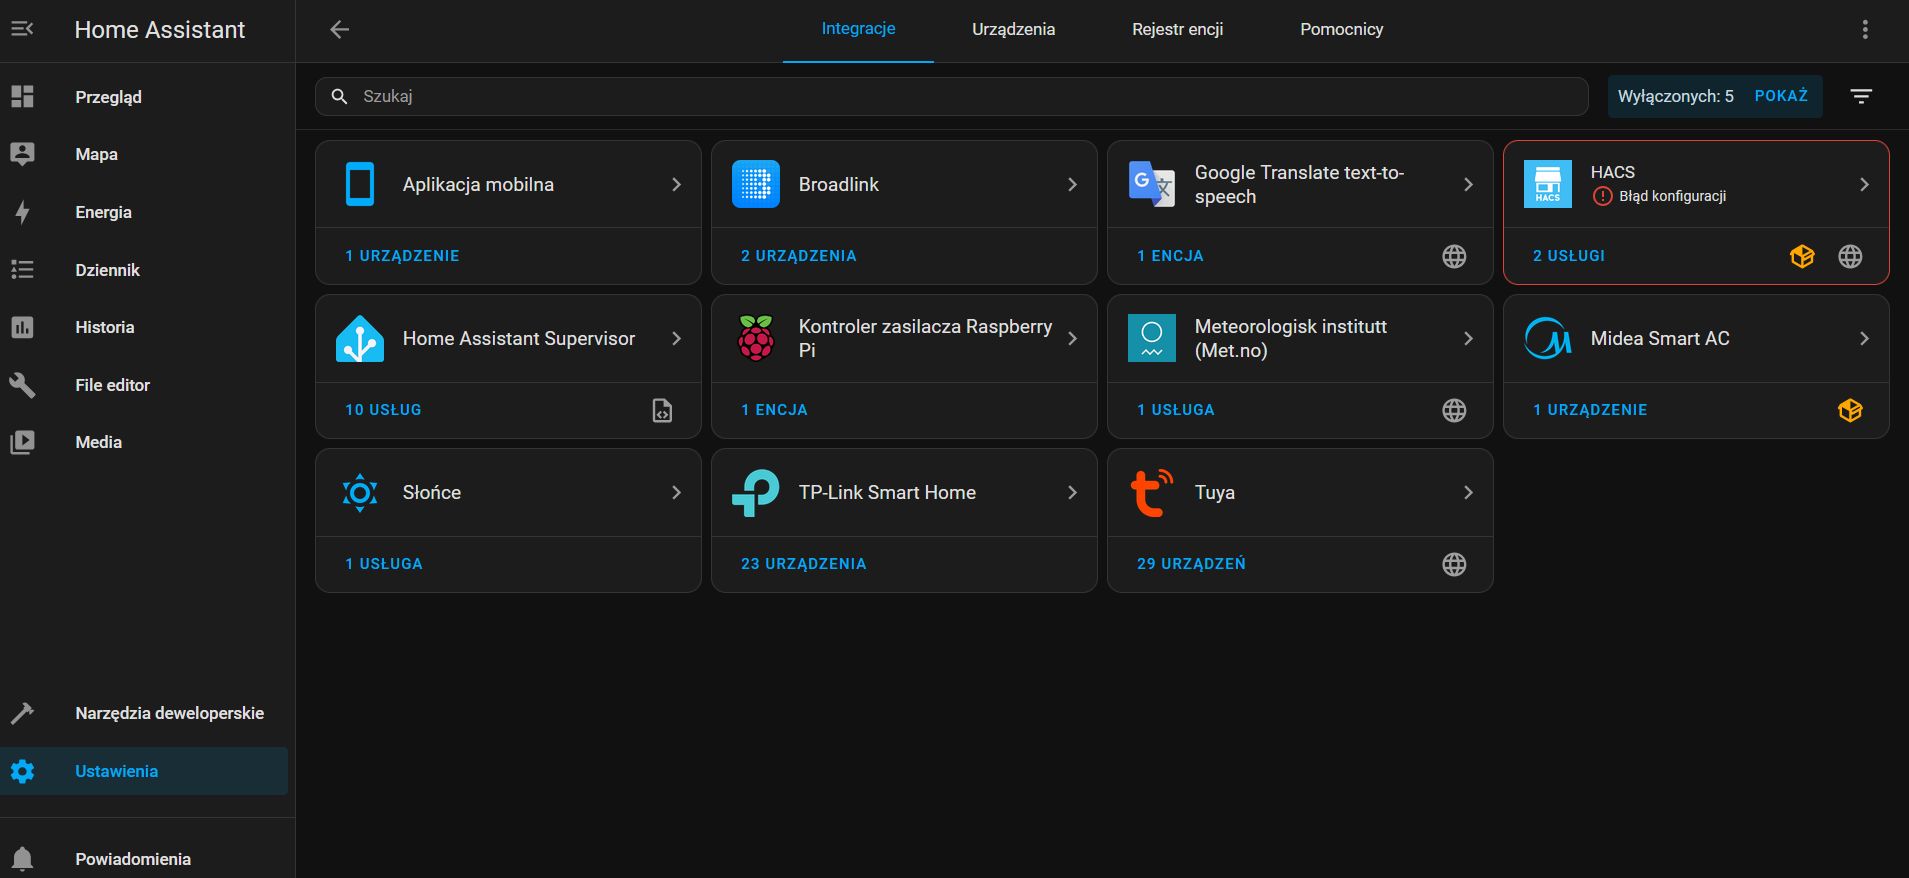Expand the Słońce integration chevron
Screen dimensions: 1909x878
[x=676, y=492]
